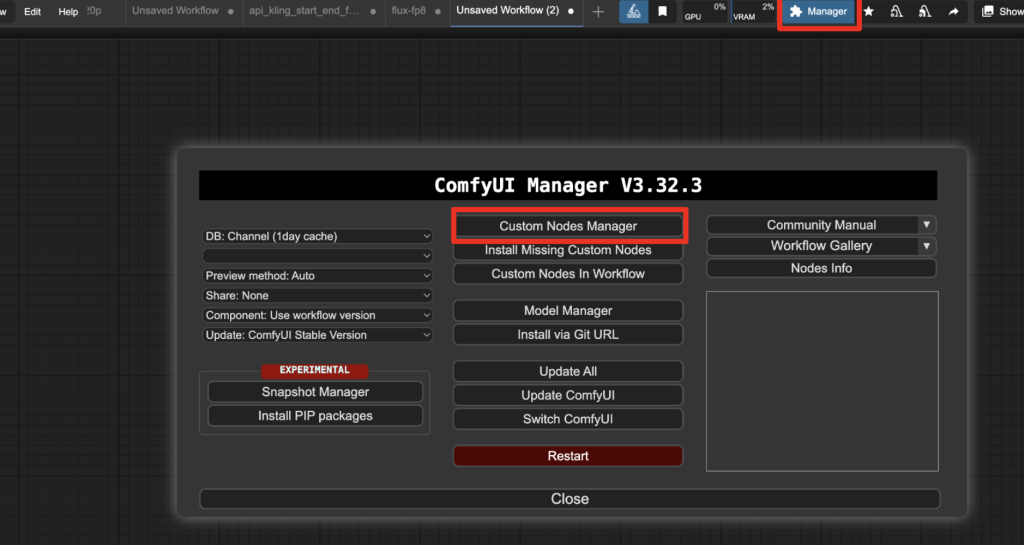Expand the Workflow Gallery dropdown arrow
Viewport: 1024px width, 545px height.
click(927, 246)
